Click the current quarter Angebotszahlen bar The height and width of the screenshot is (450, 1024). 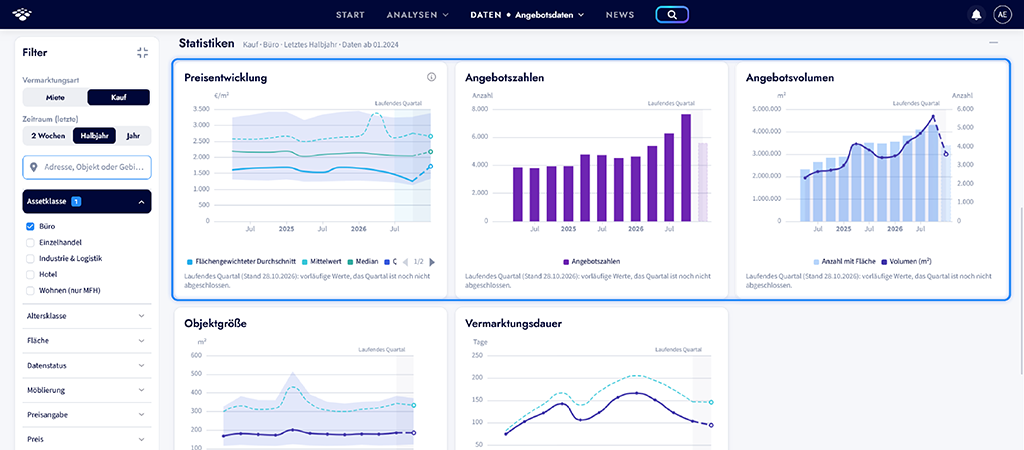click(703, 182)
